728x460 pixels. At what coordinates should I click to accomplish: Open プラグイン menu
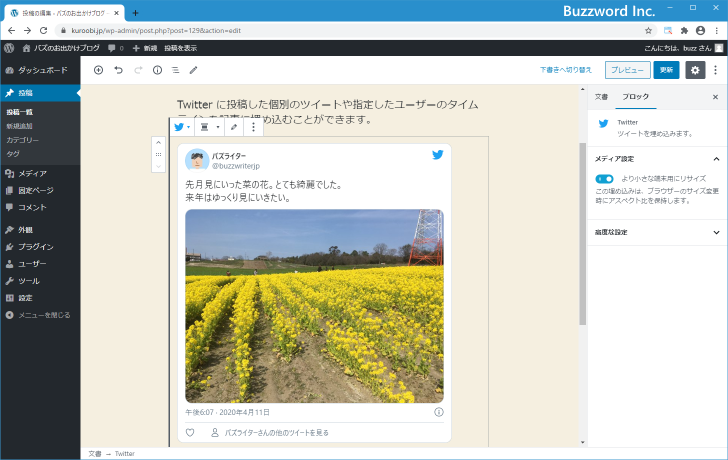pyautogui.click(x=40, y=247)
